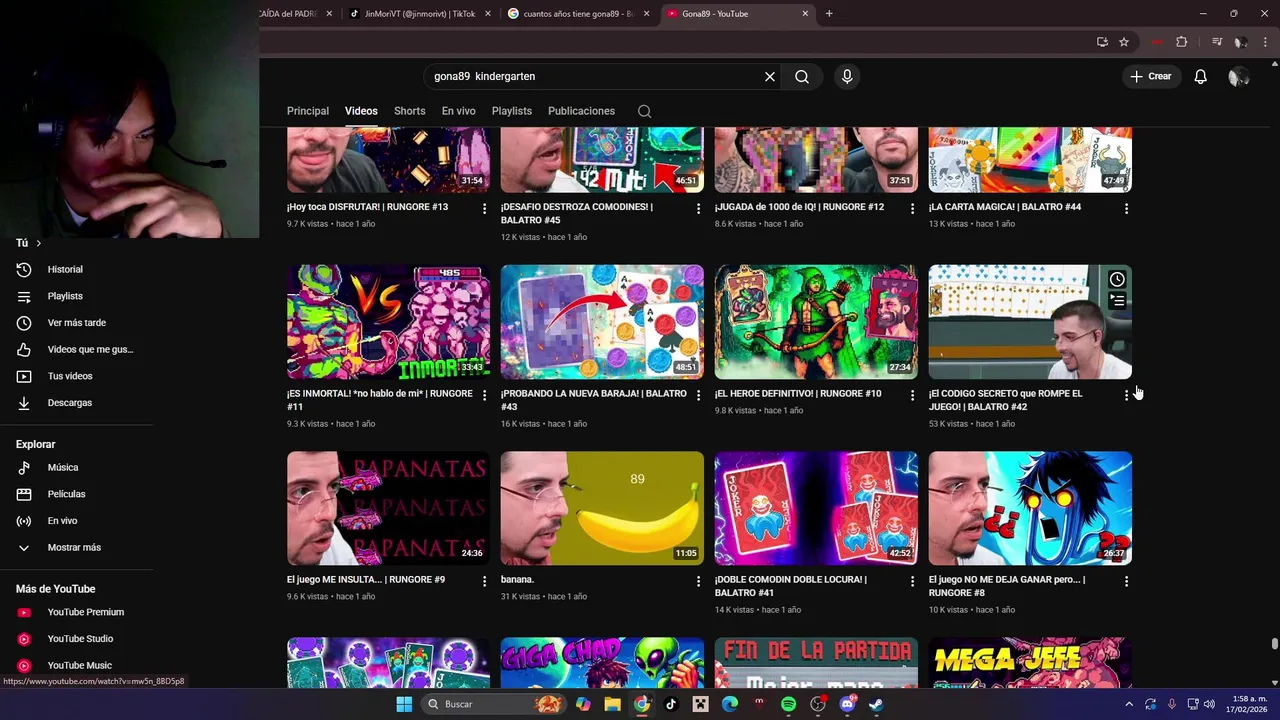Click the page scrollbar thumb
Viewport: 1280px width, 720px height.
[1274, 643]
